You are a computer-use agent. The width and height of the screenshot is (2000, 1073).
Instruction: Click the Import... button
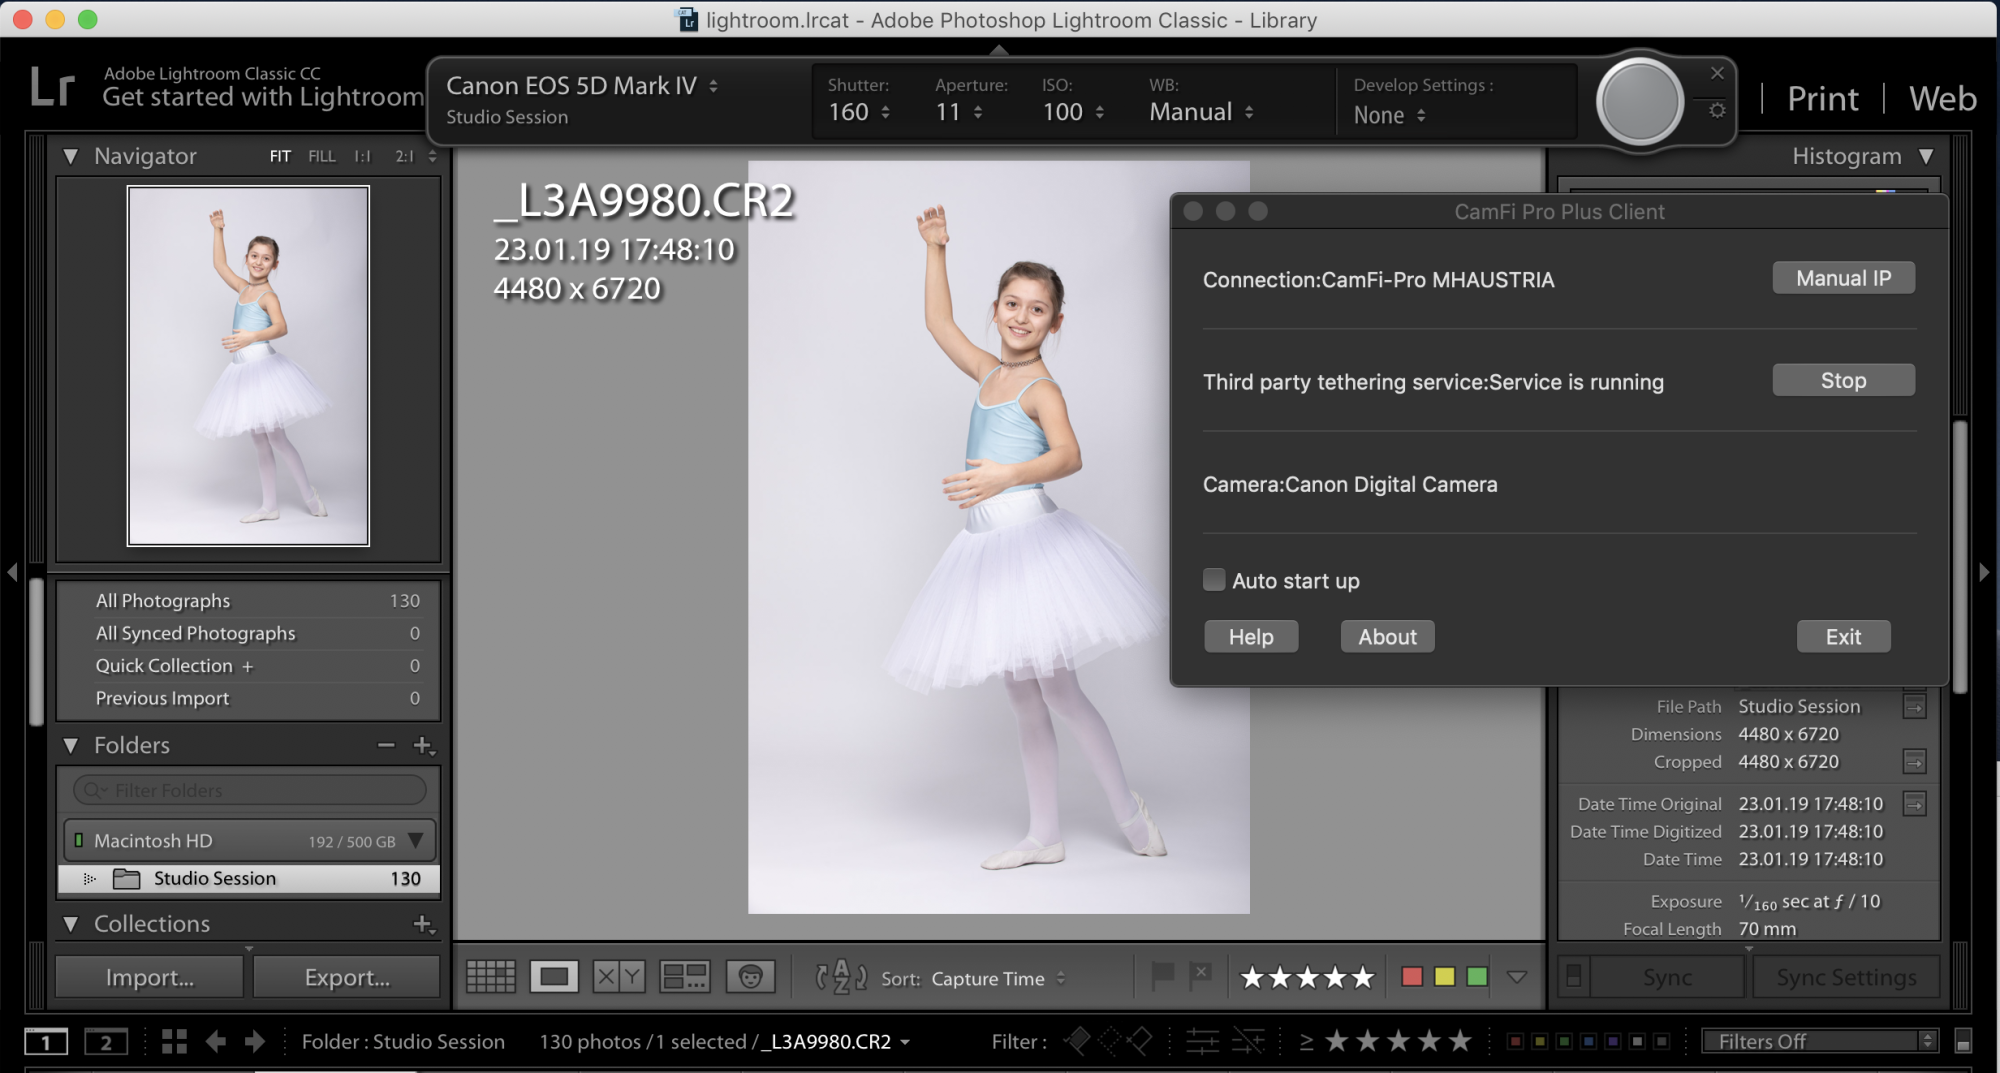coord(150,977)
